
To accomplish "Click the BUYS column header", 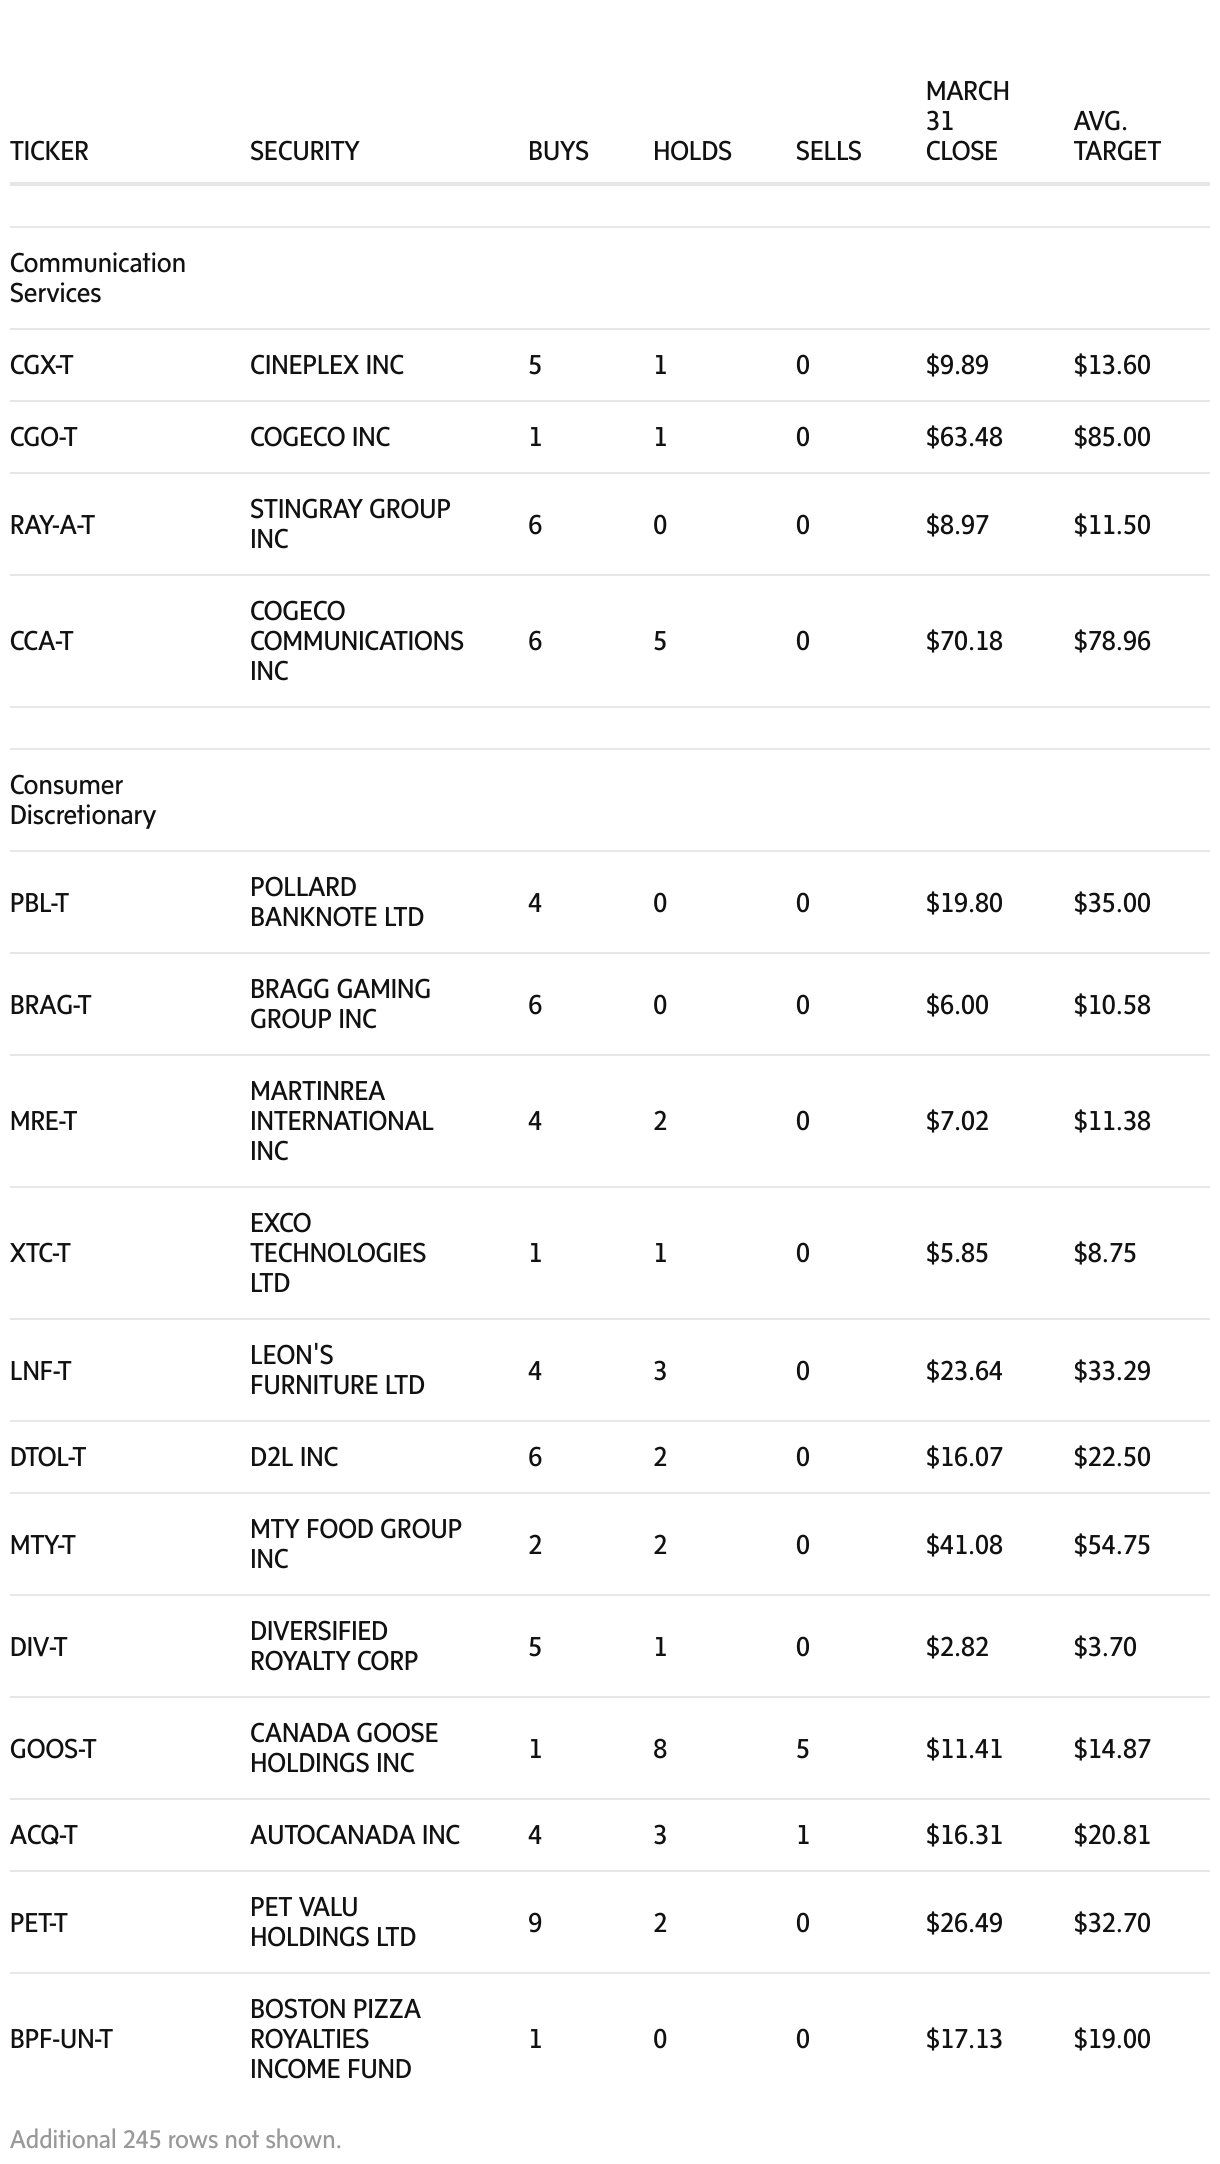I will point(558,151).
